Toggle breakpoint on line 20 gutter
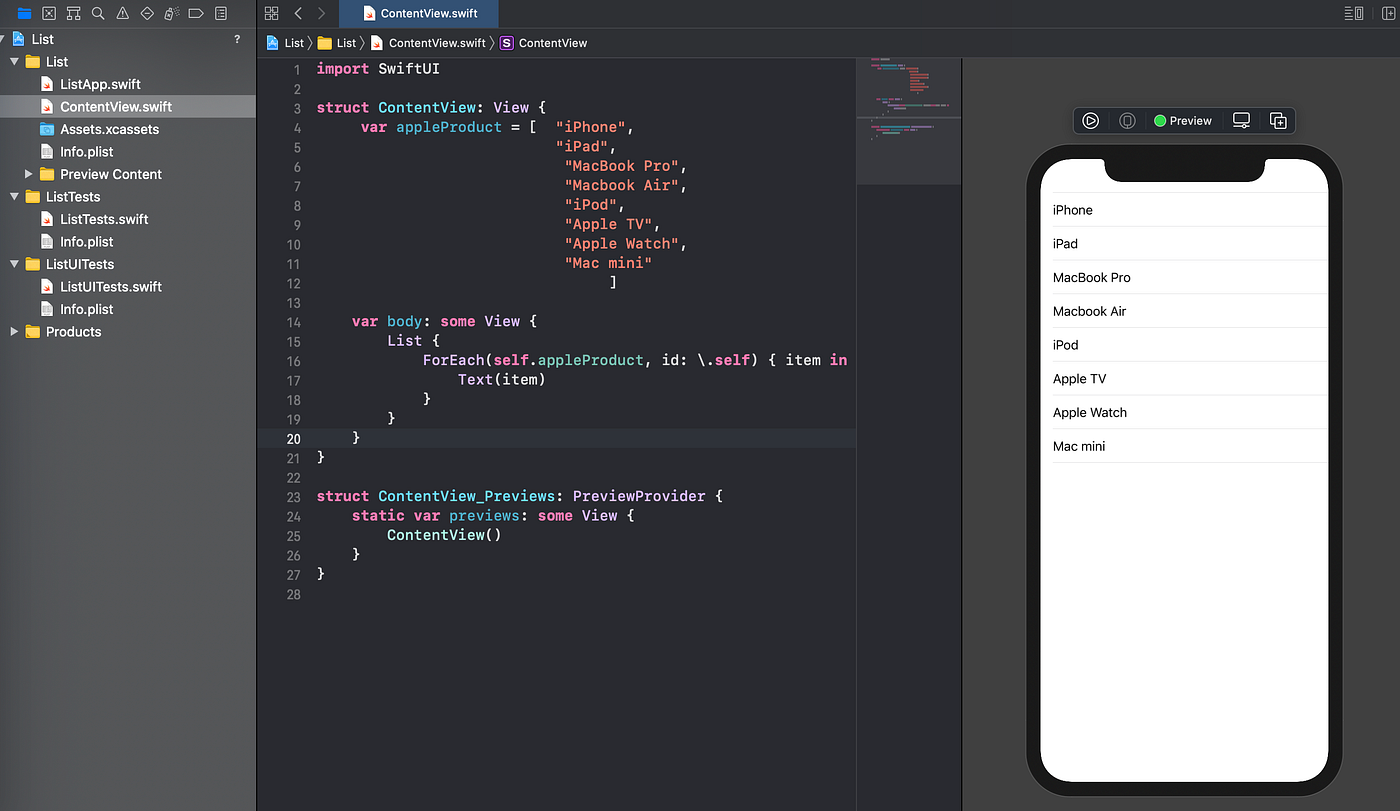The image size is (1400, 811). click(293, 438)
